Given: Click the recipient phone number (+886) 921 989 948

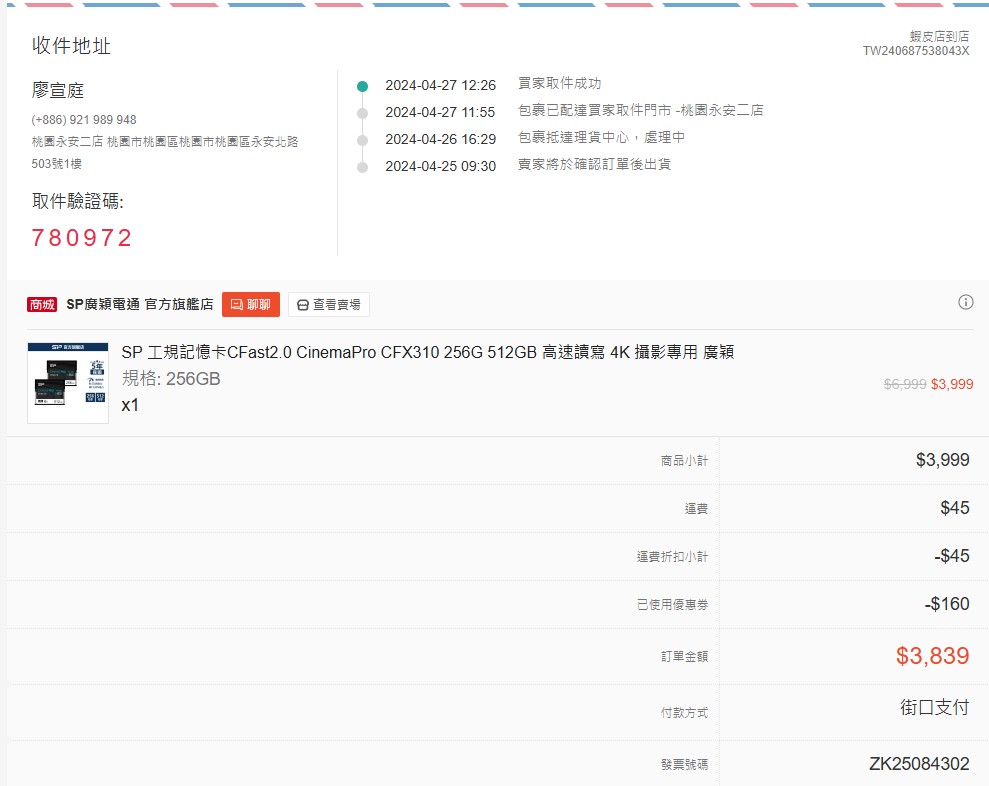Looking at the screenshot, I should click(84, 120).
